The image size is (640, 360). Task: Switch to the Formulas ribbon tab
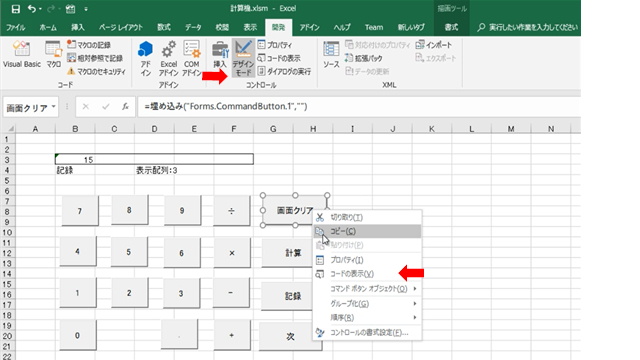(x=164, y=27)
